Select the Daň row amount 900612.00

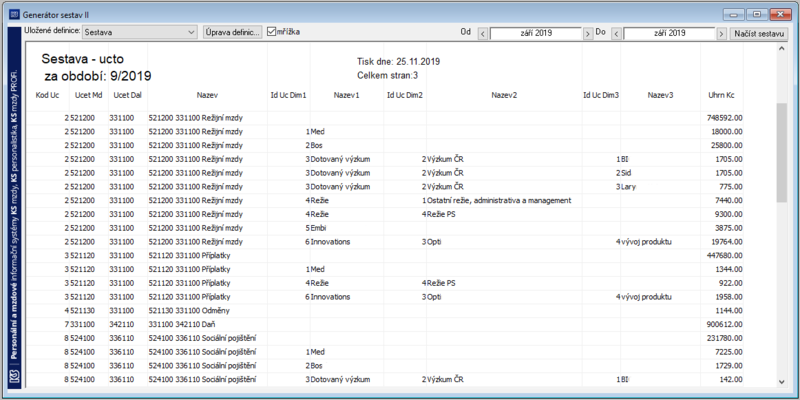click(x=724, y=324)
